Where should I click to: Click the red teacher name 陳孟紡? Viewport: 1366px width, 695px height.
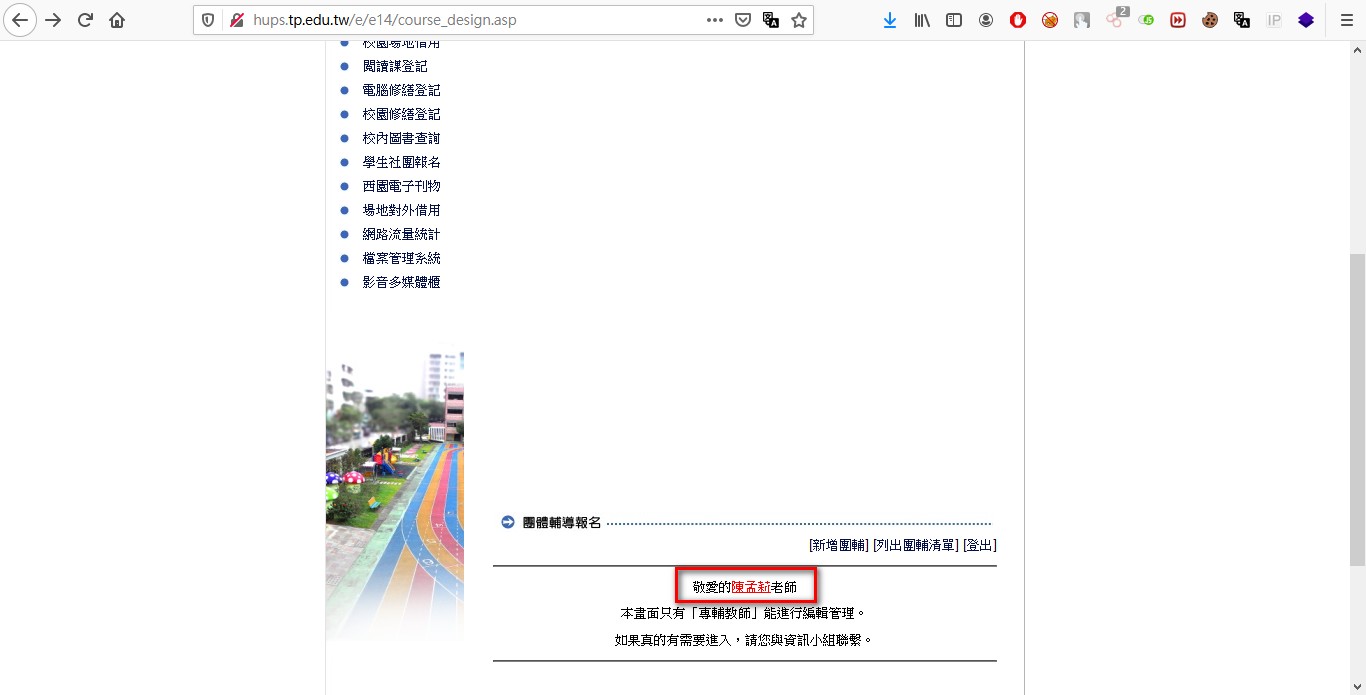pyautogui.click(x=751, y=587)
